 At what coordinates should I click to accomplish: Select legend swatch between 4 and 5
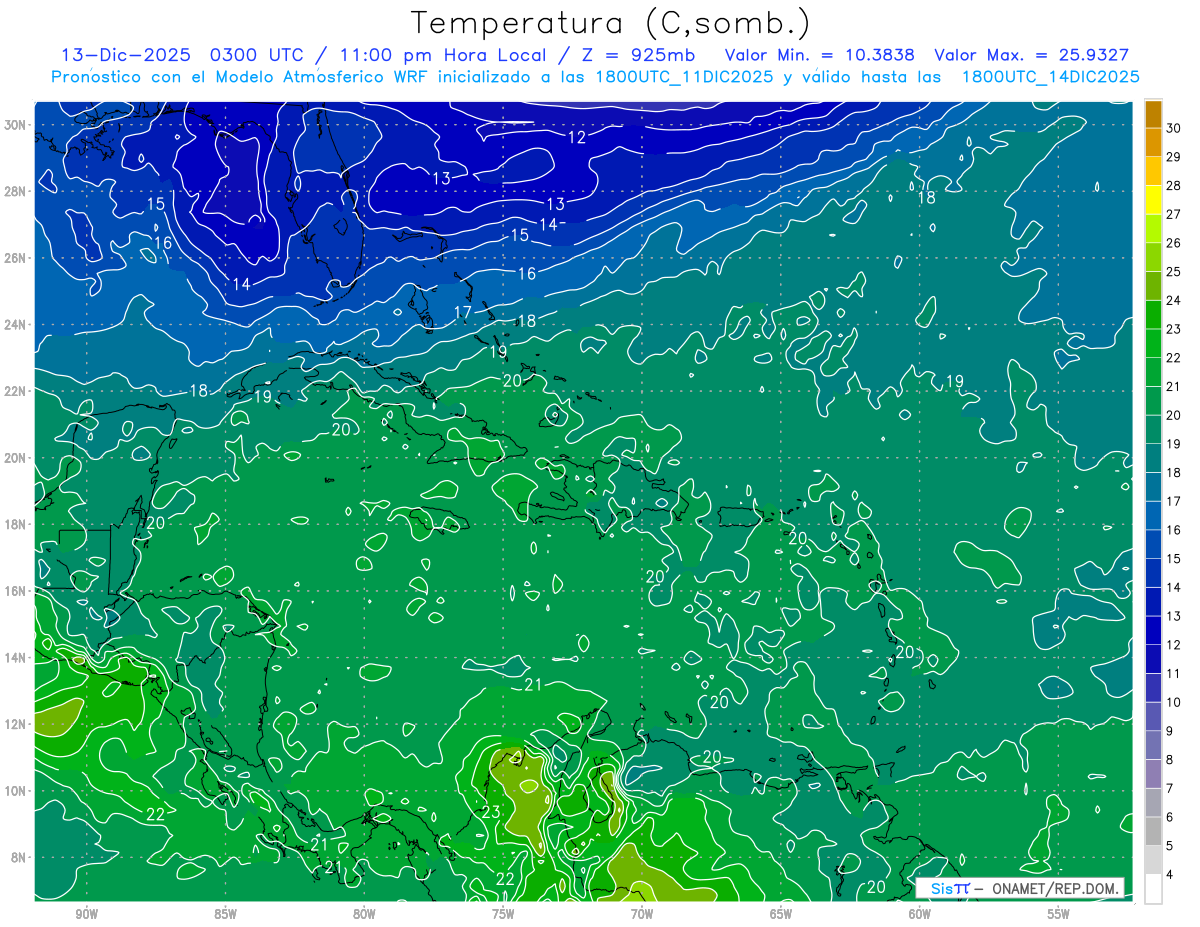1153,860
